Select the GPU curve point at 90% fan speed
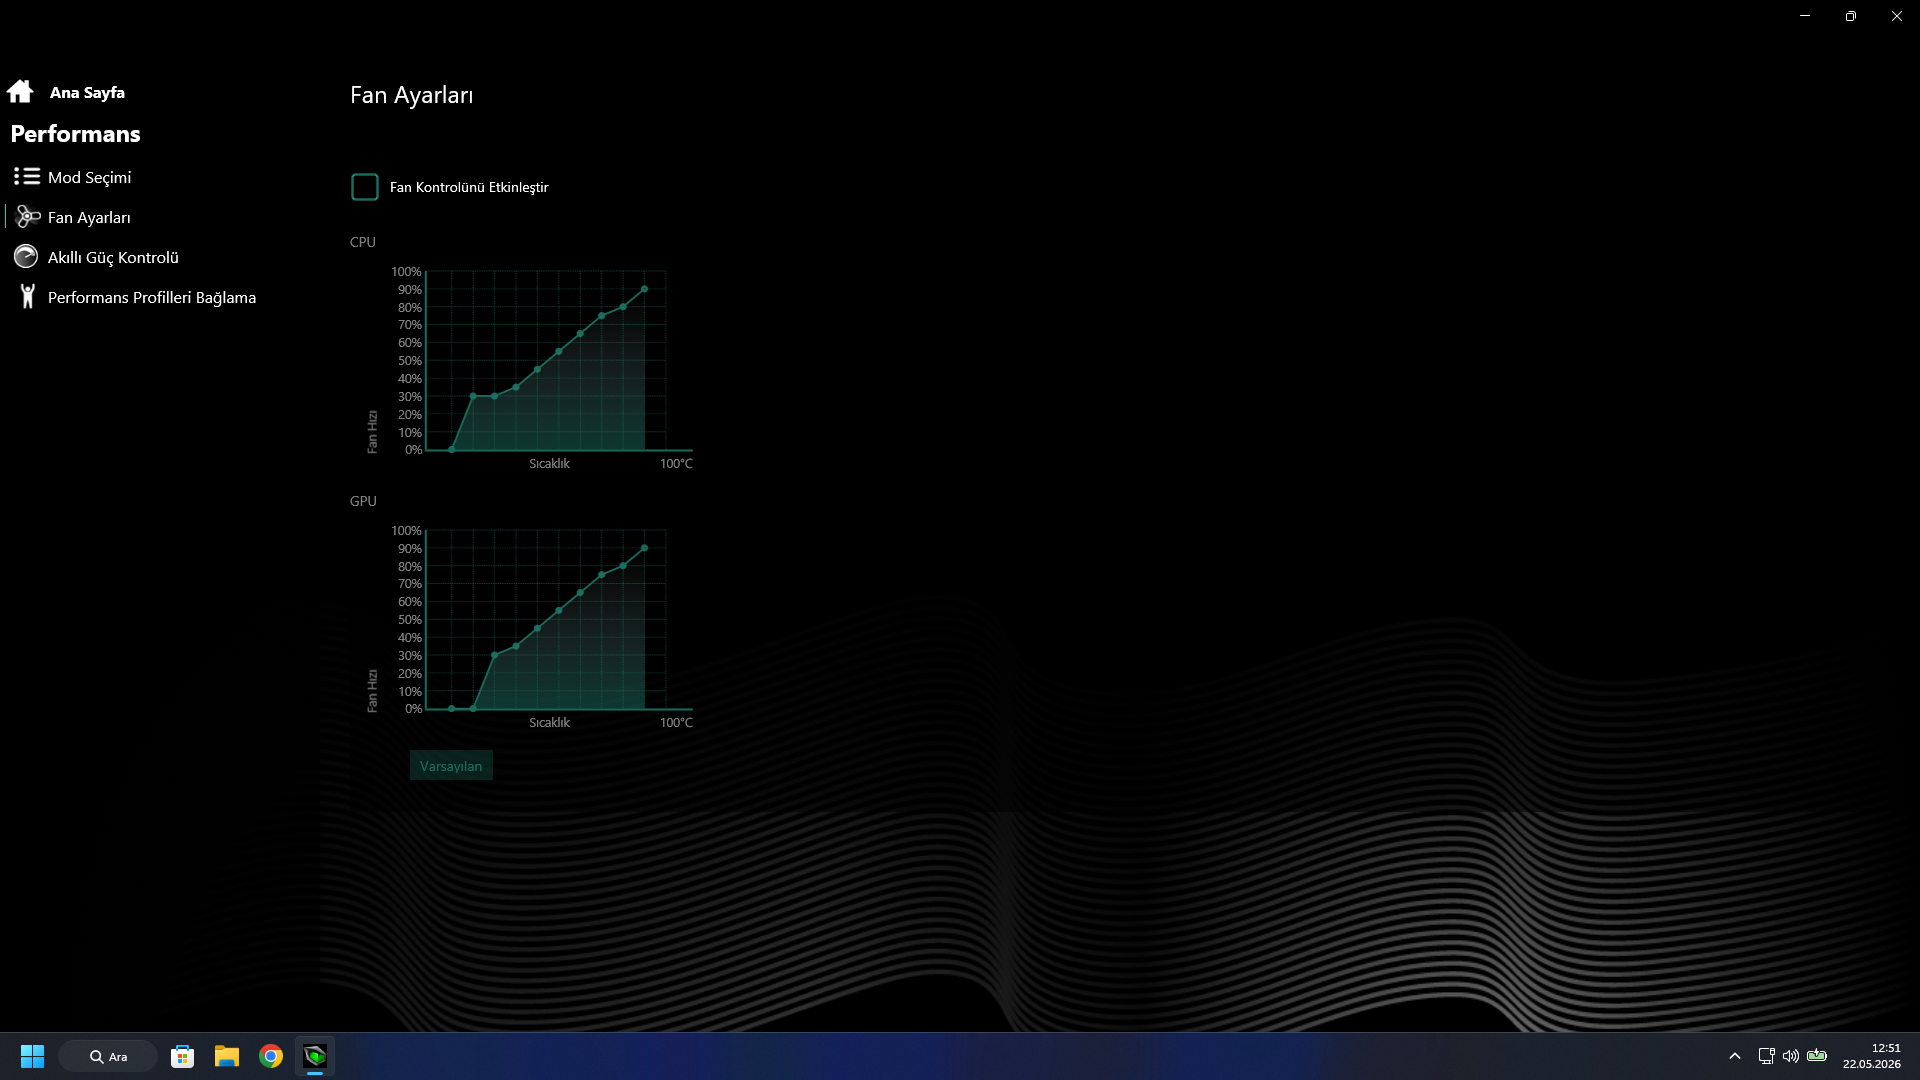The width and height of the screenshot is (1920, 1080). click(x=644, y=548)
